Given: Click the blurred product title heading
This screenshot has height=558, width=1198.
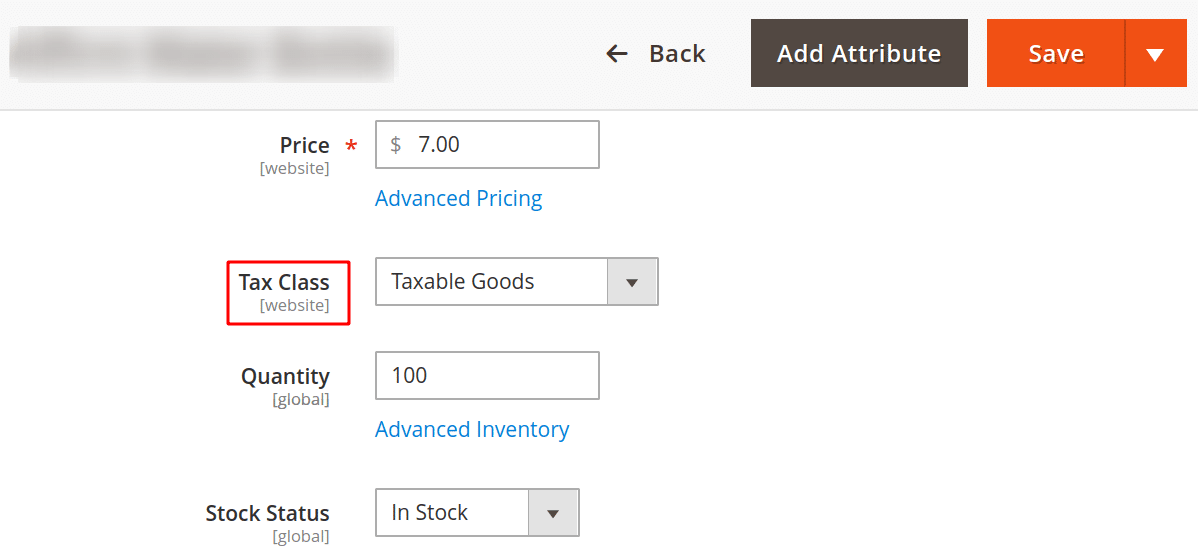Looking at the screenshot, I should (x=203, y=54).
